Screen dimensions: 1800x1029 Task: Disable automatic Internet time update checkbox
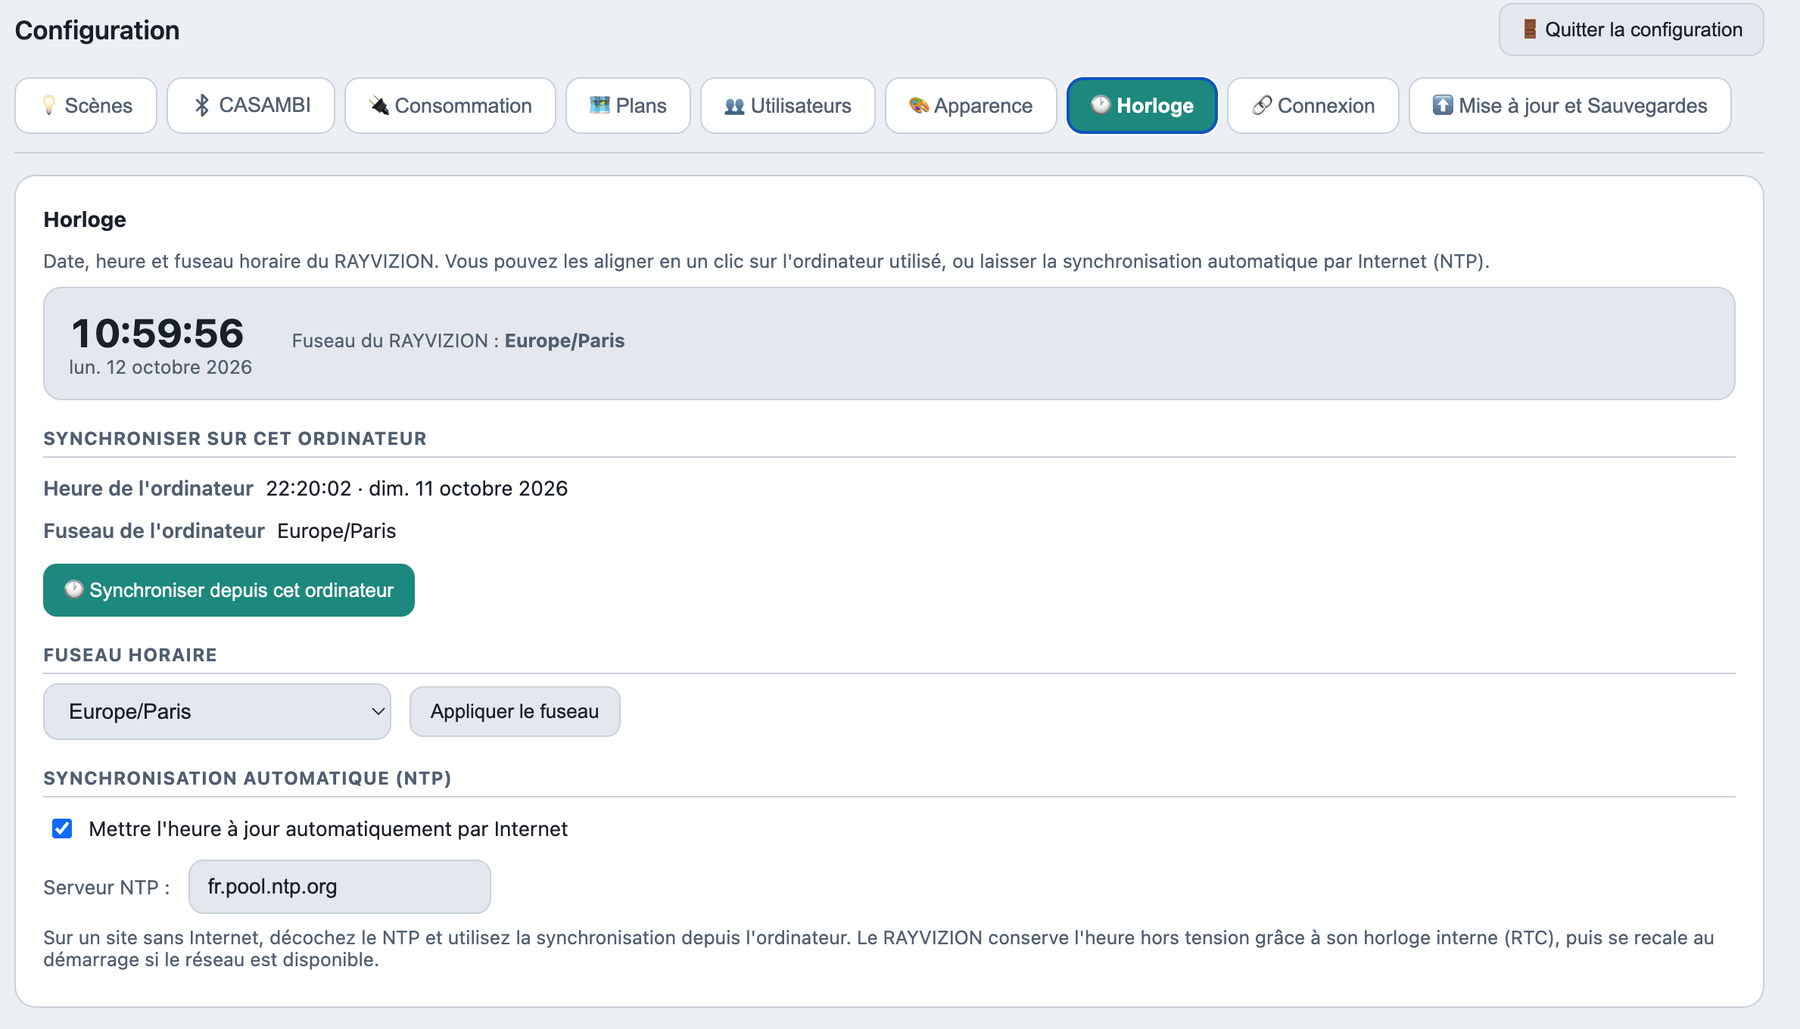(62, 828)
